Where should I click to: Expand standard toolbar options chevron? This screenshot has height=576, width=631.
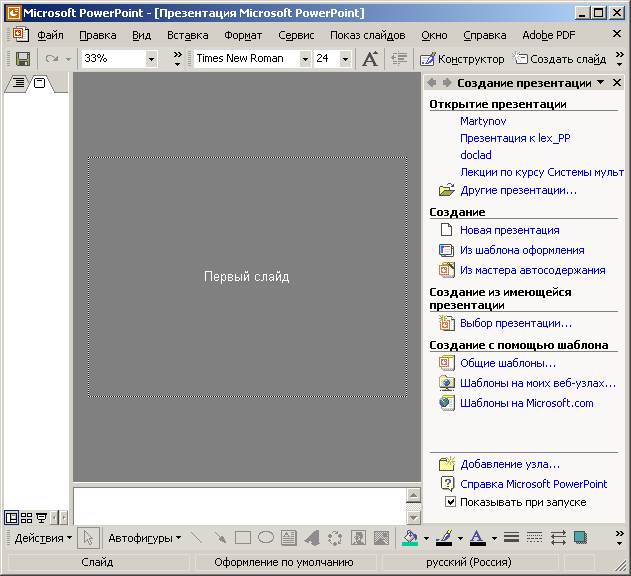pyautogui.click(x=177, y=59)
